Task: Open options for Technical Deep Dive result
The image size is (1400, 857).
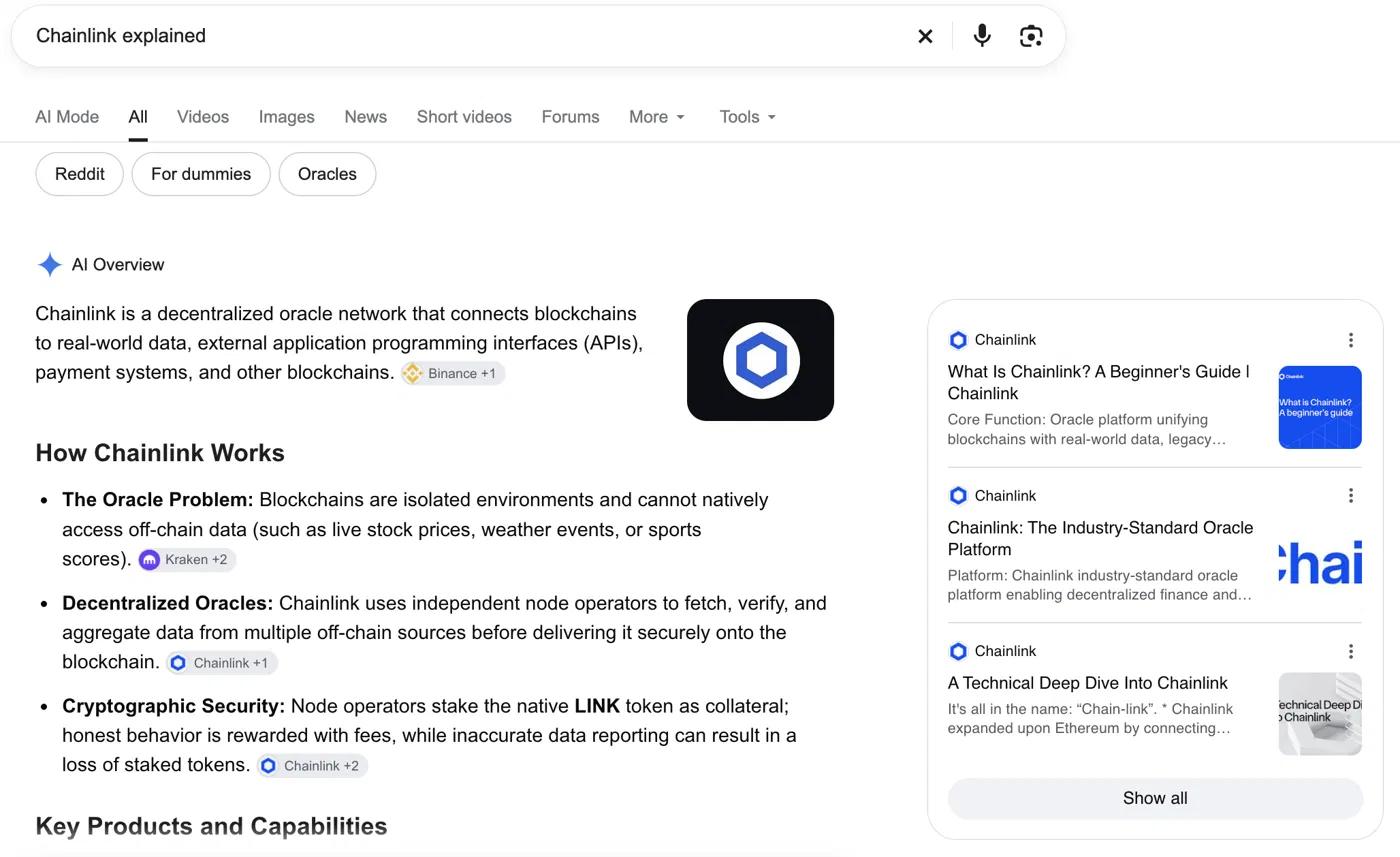Action: point(1351,651)
